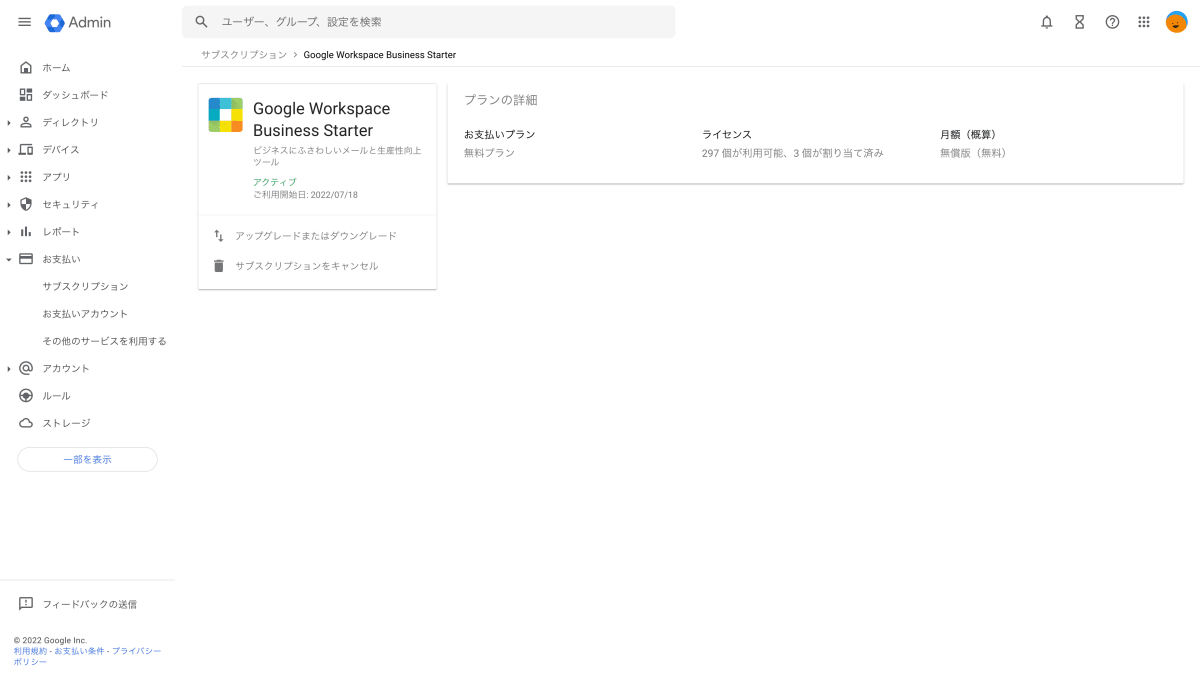Click the 無料プラン plan value
The width and height of the screenshot is (1200, 676).
489,153
